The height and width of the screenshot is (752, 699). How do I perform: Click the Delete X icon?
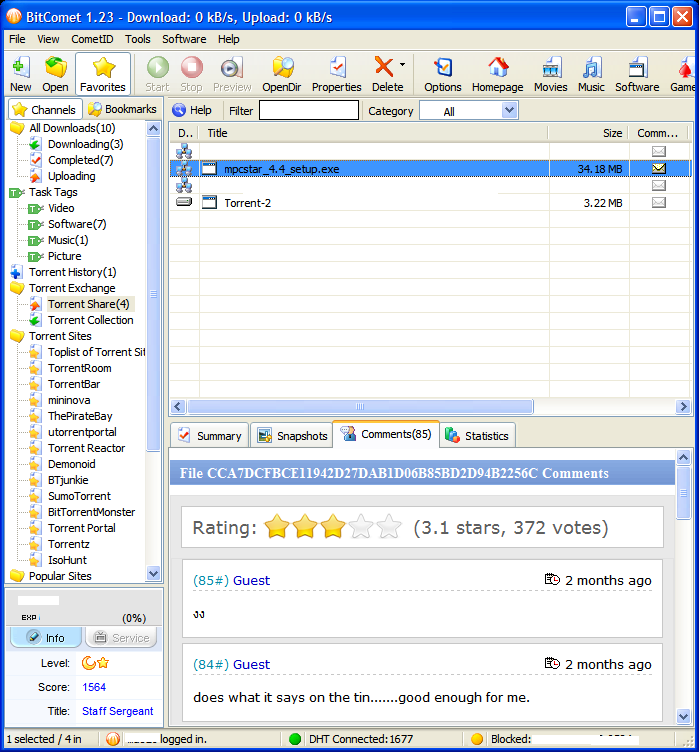tap(384, 67)
